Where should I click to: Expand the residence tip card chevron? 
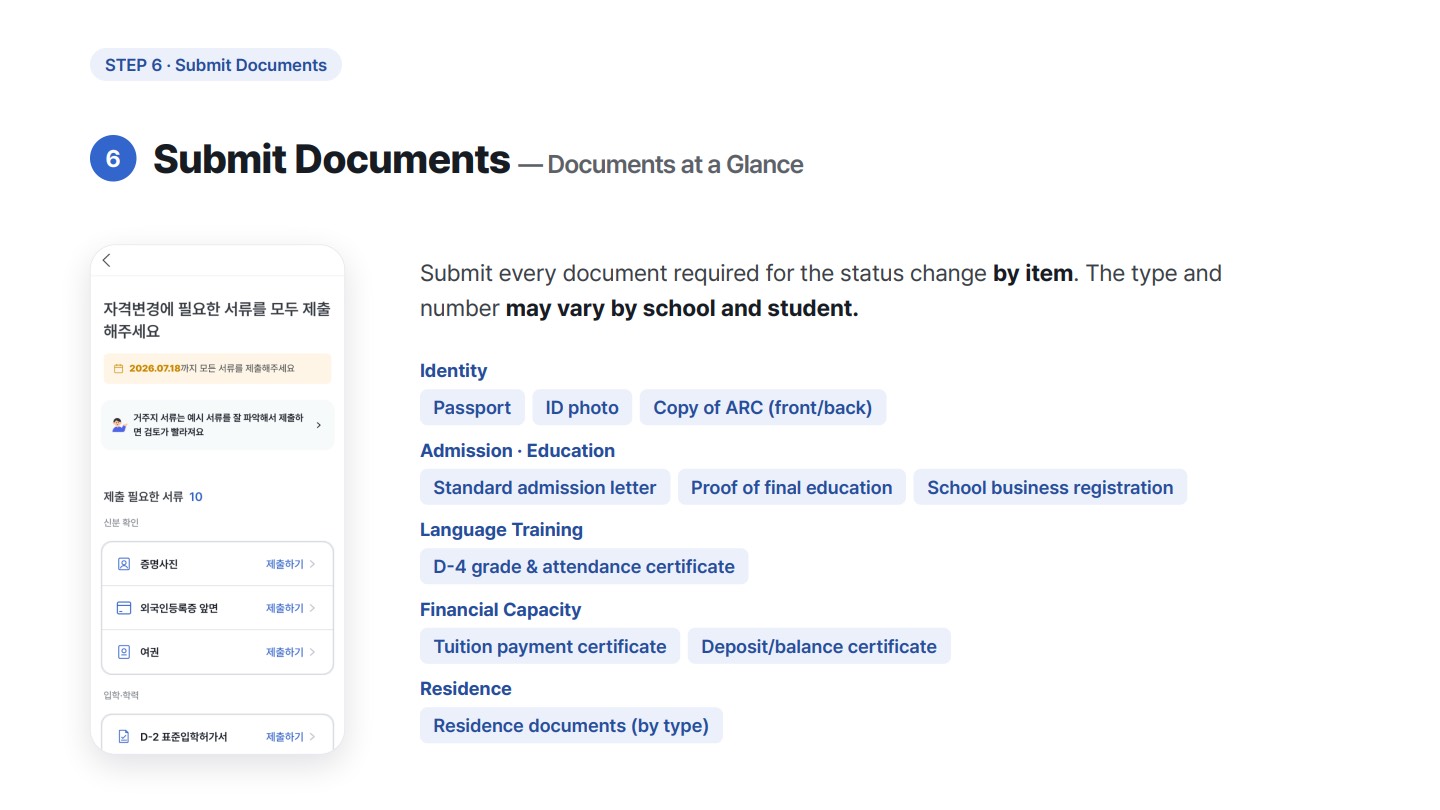click(x=319, y=425)
